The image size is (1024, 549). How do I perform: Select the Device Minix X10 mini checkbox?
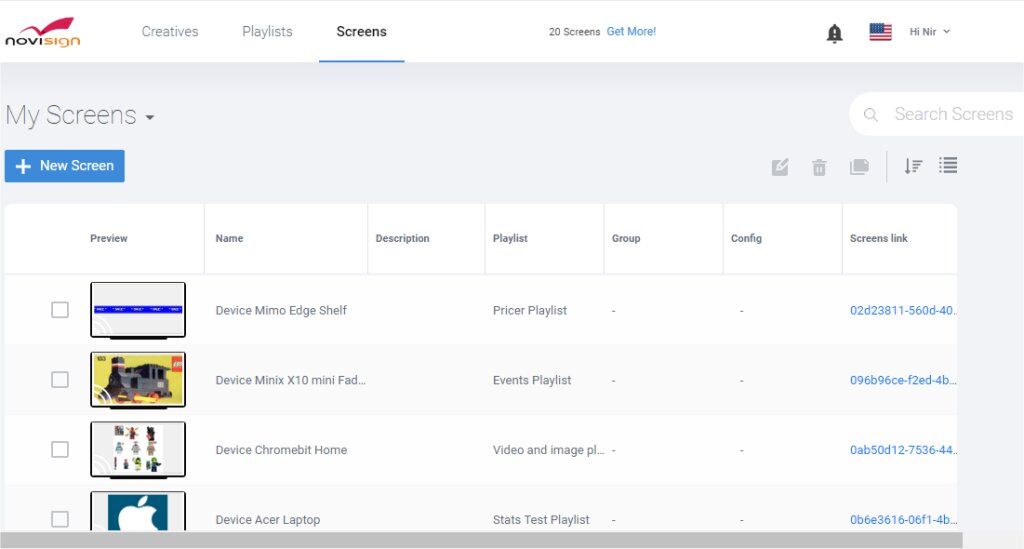tap(60, 380)
